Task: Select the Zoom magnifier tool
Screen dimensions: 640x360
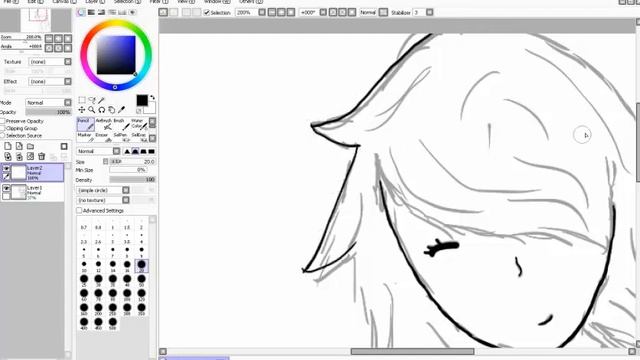Action: (x=92, y=110)
